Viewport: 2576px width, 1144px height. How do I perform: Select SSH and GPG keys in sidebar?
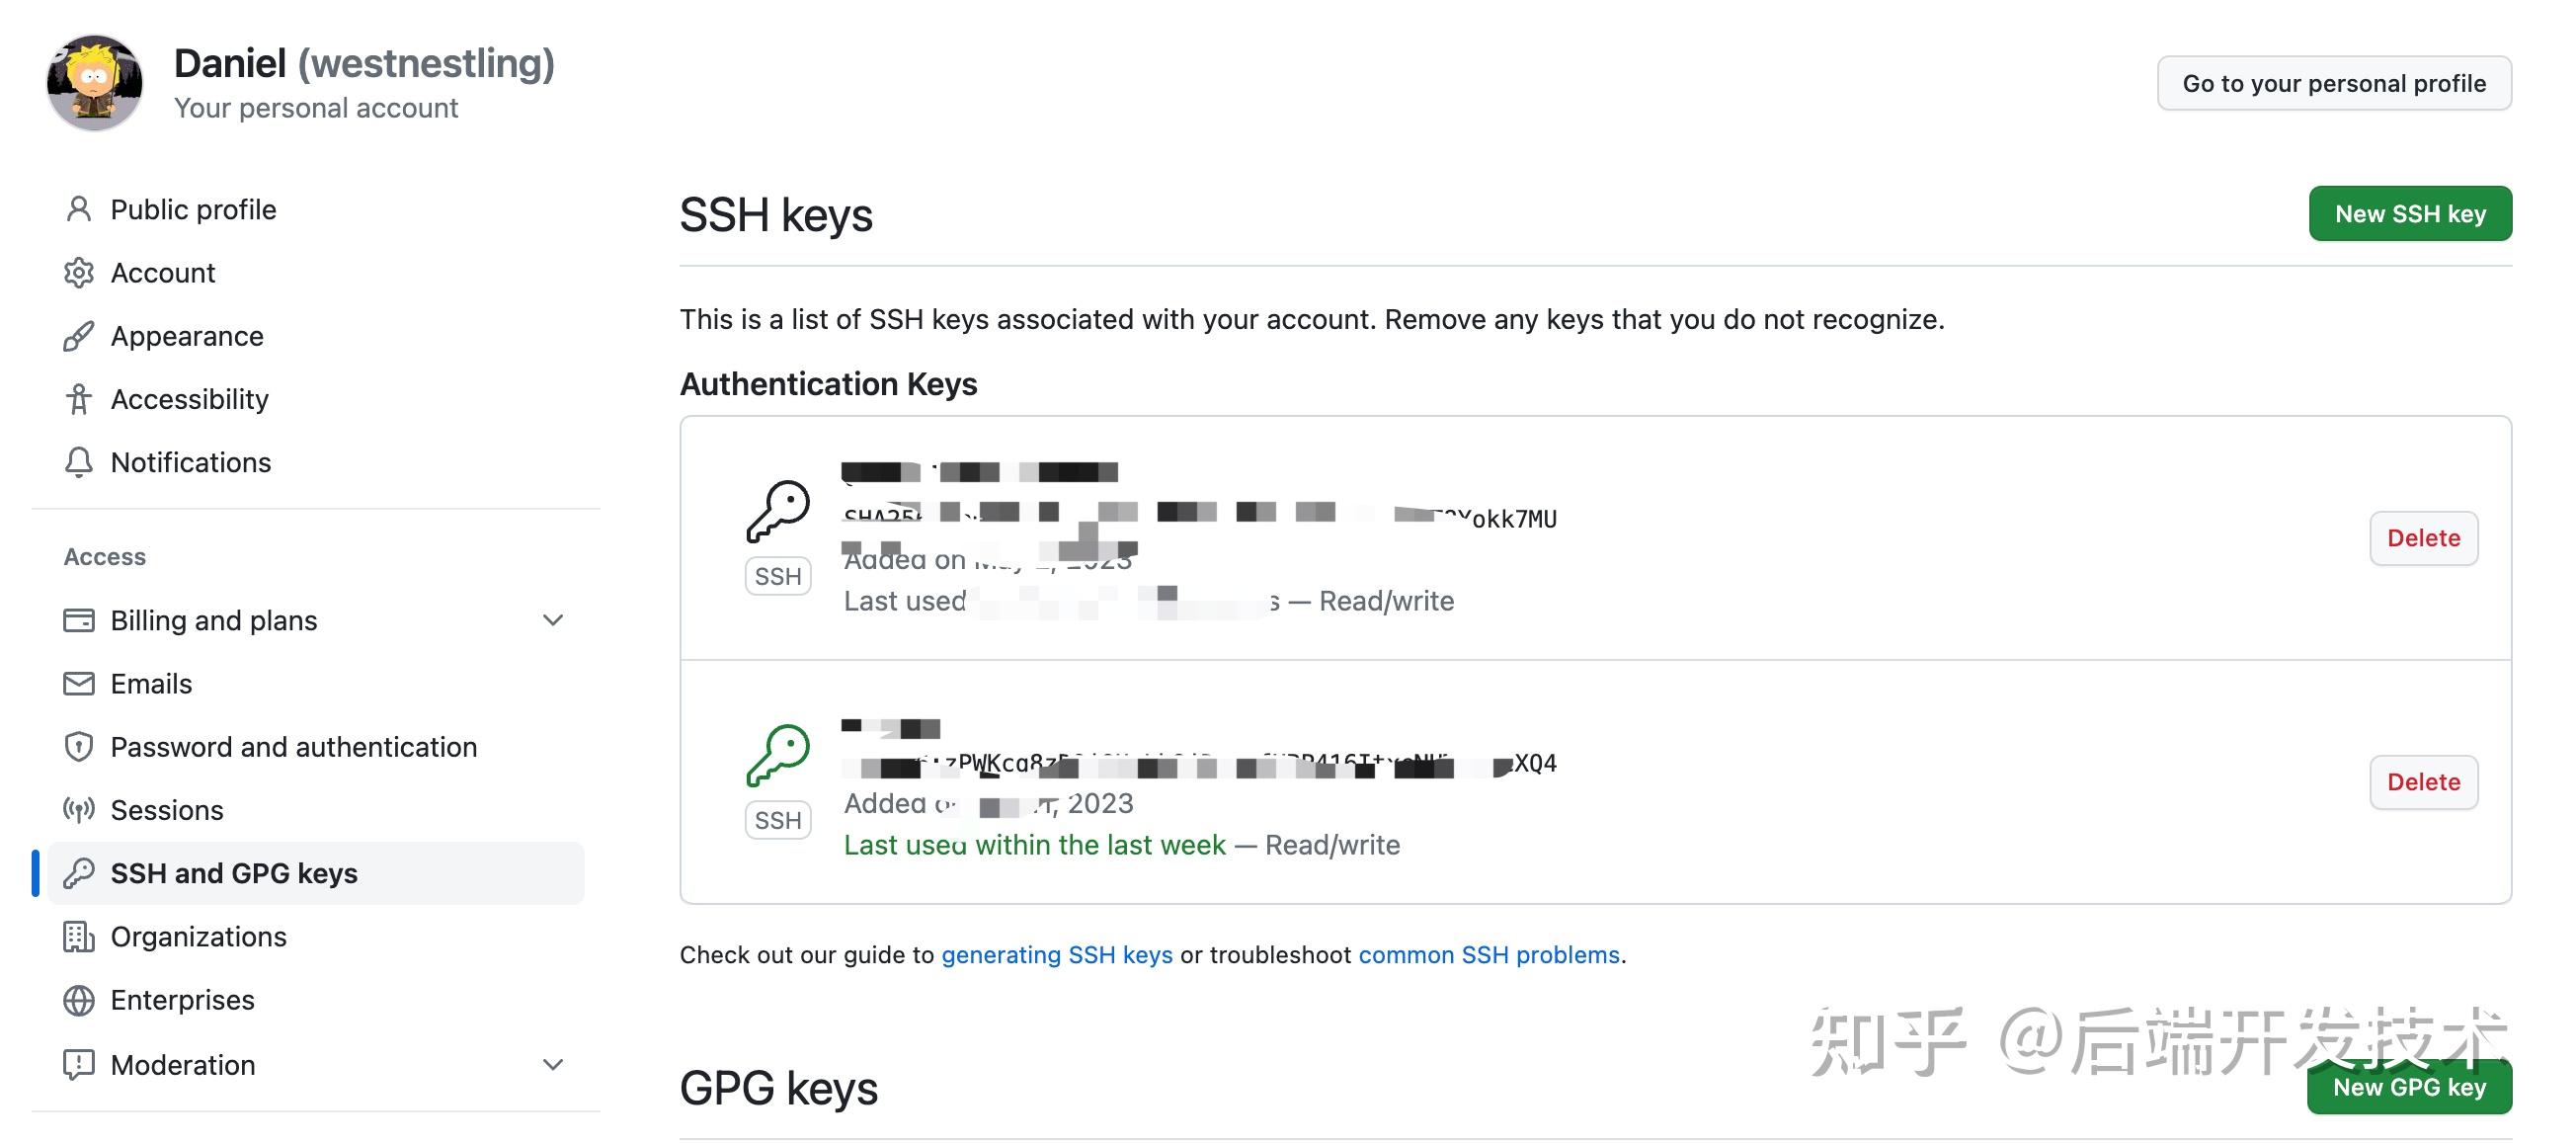coord(235,873)
